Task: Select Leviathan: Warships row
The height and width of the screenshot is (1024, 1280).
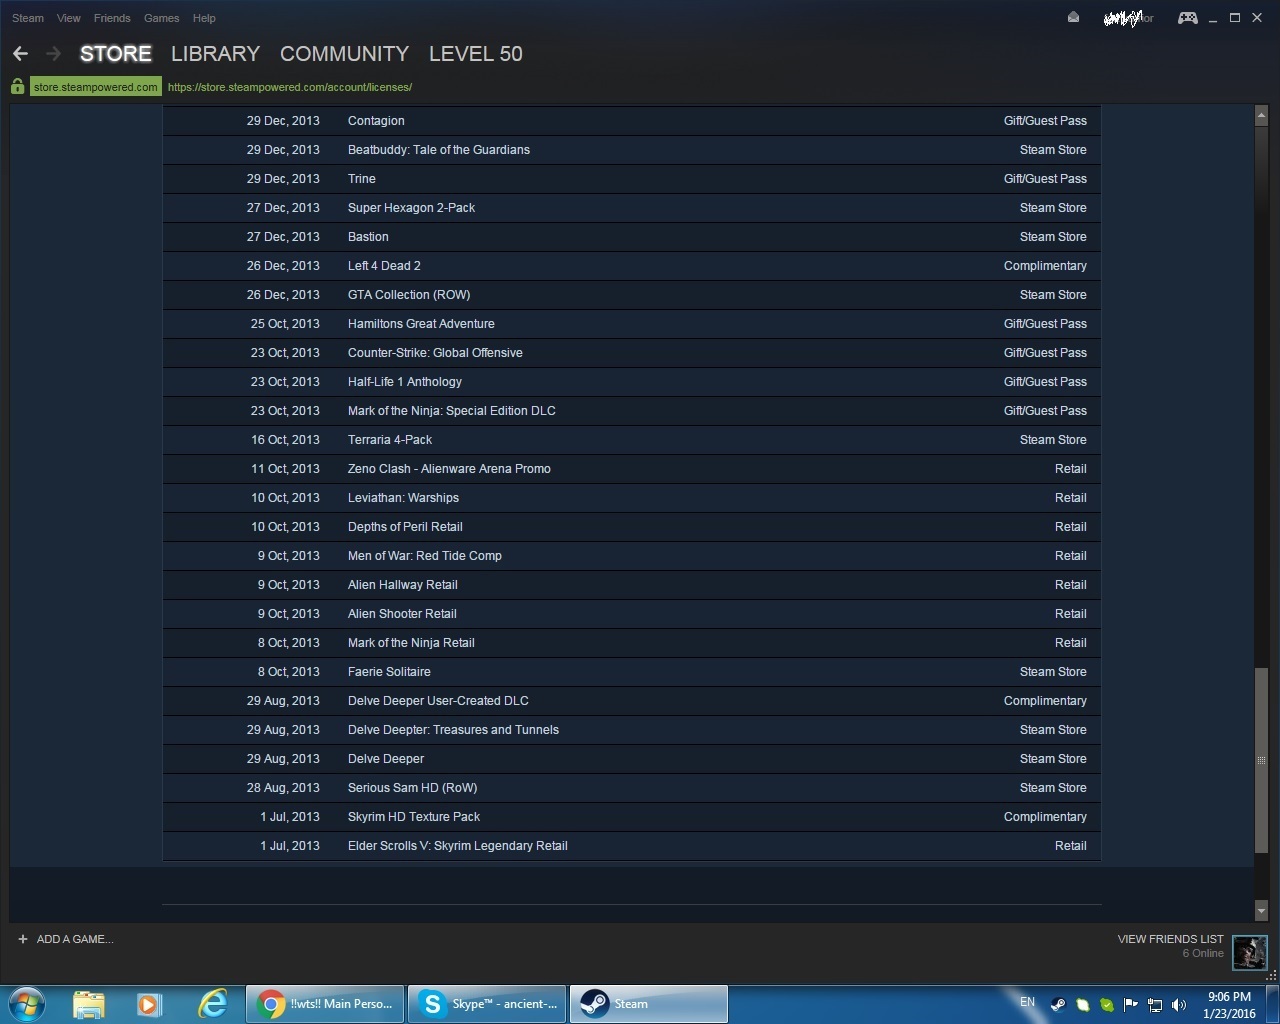Action: click(631, 498)
